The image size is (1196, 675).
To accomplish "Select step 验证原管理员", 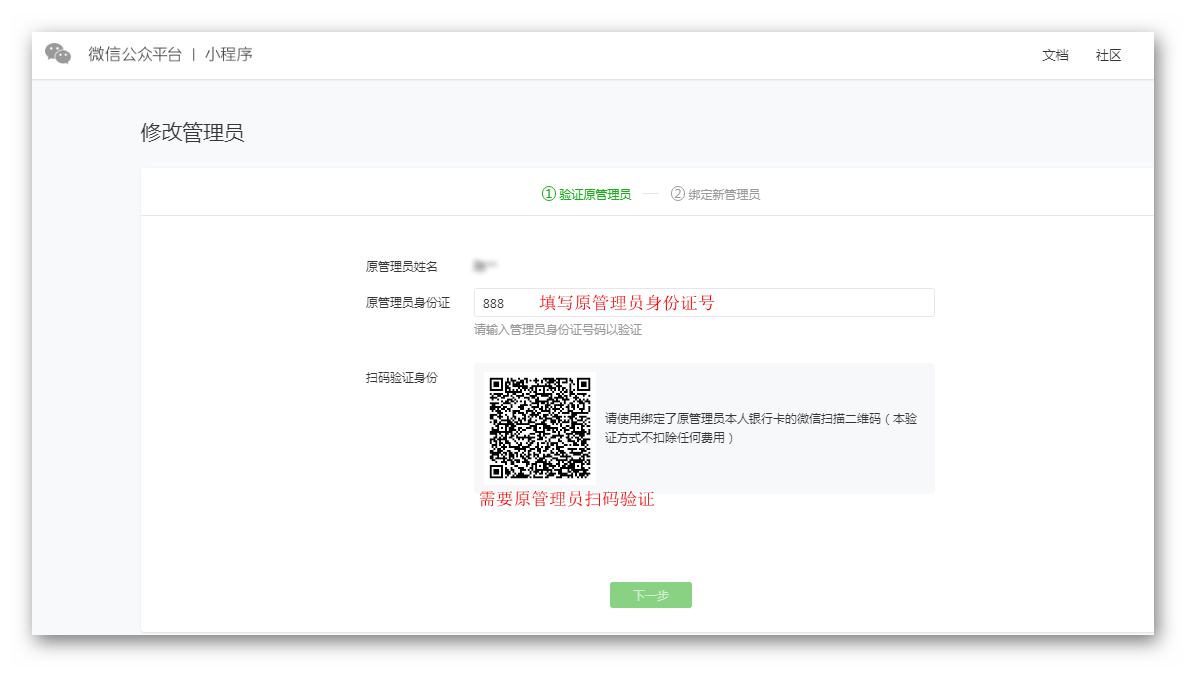I will coord(586,194).
